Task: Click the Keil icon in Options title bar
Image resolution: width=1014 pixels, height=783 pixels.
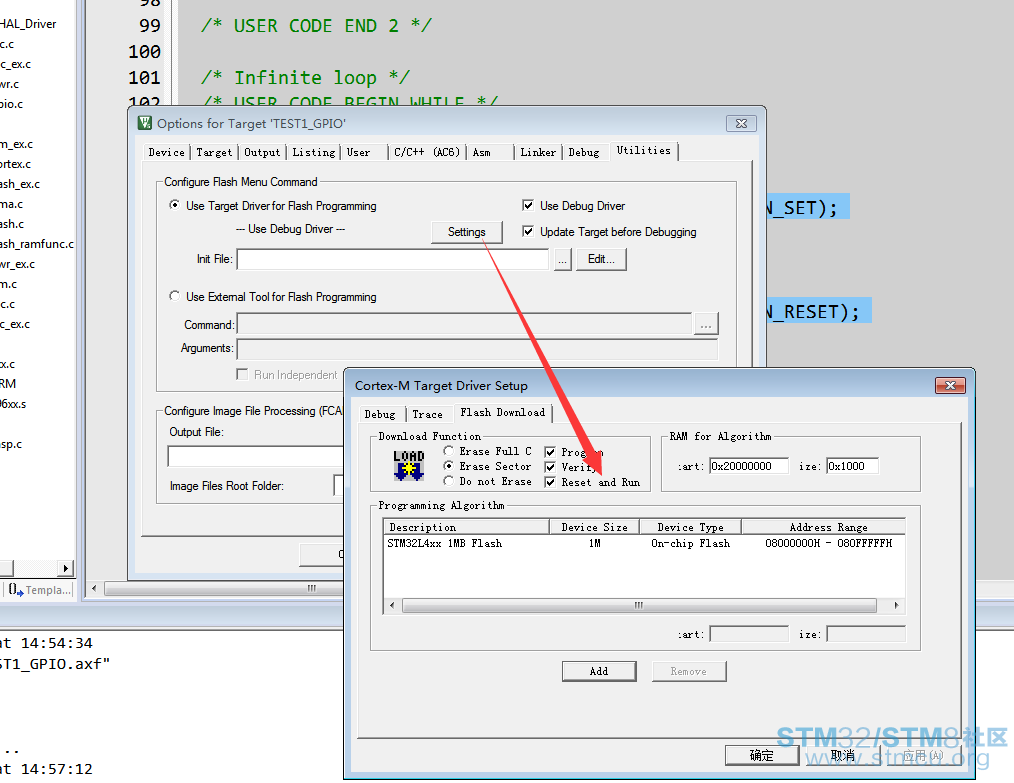Action: pos(145,123)
